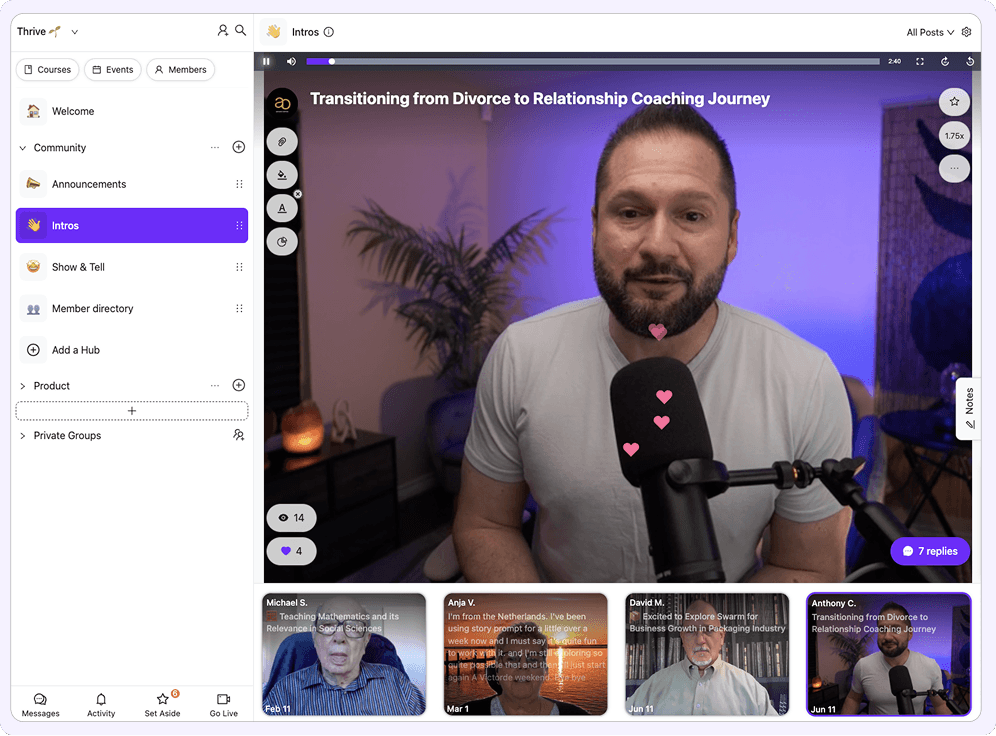Add a private group icon

(239, 435)
